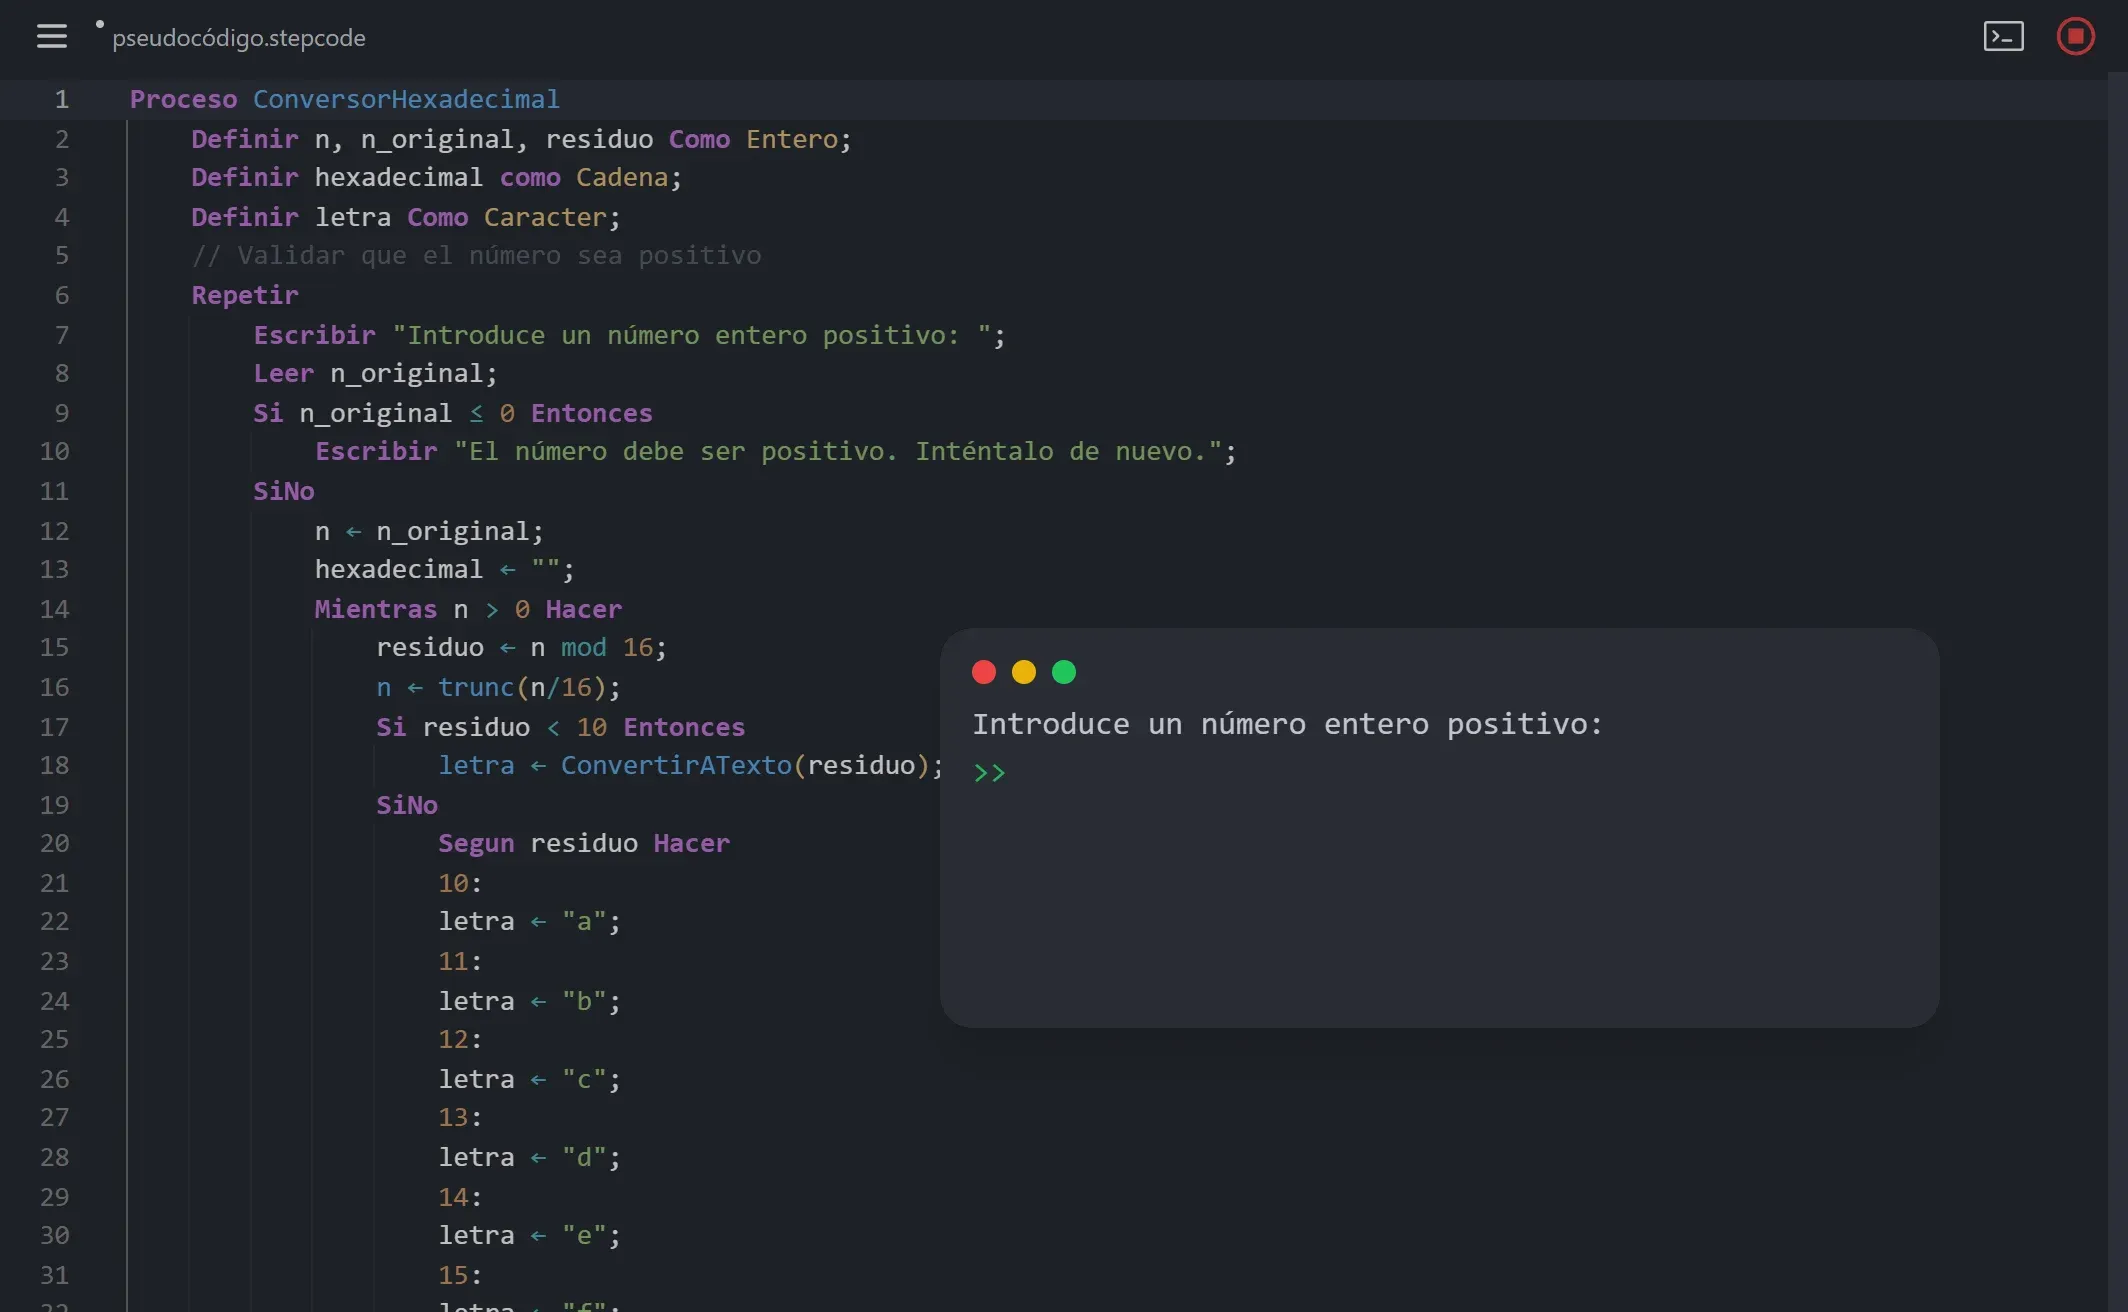Image resolution: width=2128 pixels, height=1312 pixels.
Task: Click the Repetir keyword on line 6
Action: point(244,295)
